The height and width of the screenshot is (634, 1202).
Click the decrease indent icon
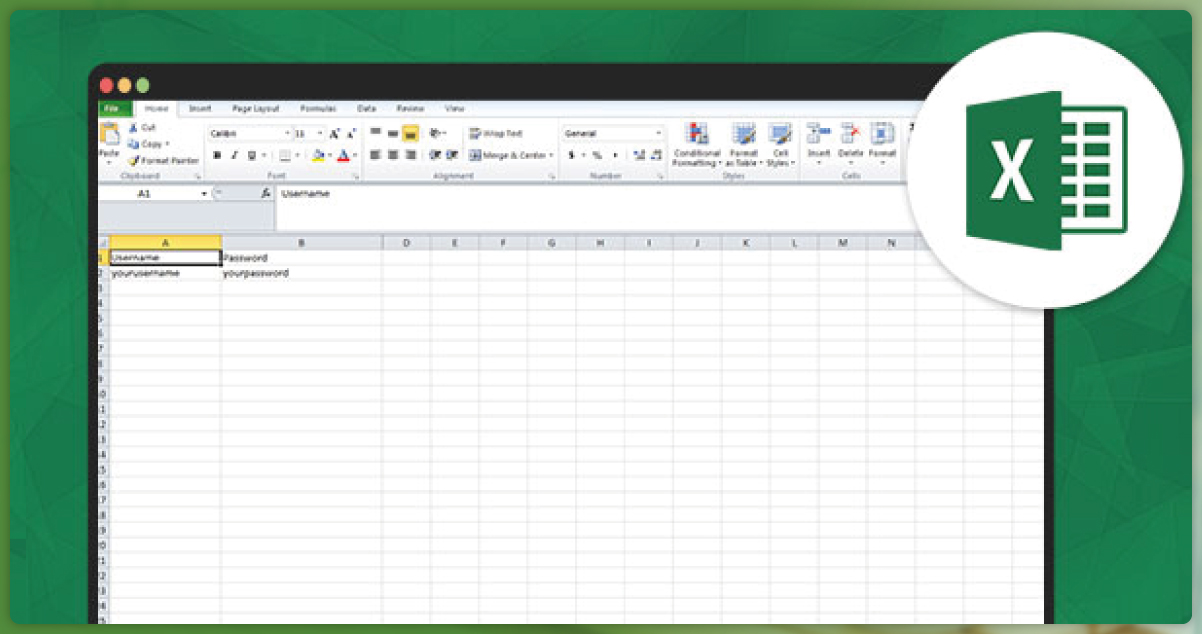tap(435, 155)
